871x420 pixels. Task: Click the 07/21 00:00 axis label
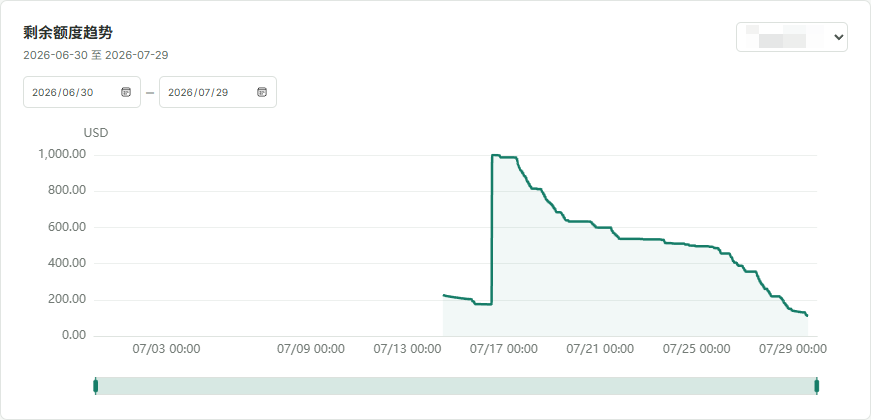[x=600, y=349]
